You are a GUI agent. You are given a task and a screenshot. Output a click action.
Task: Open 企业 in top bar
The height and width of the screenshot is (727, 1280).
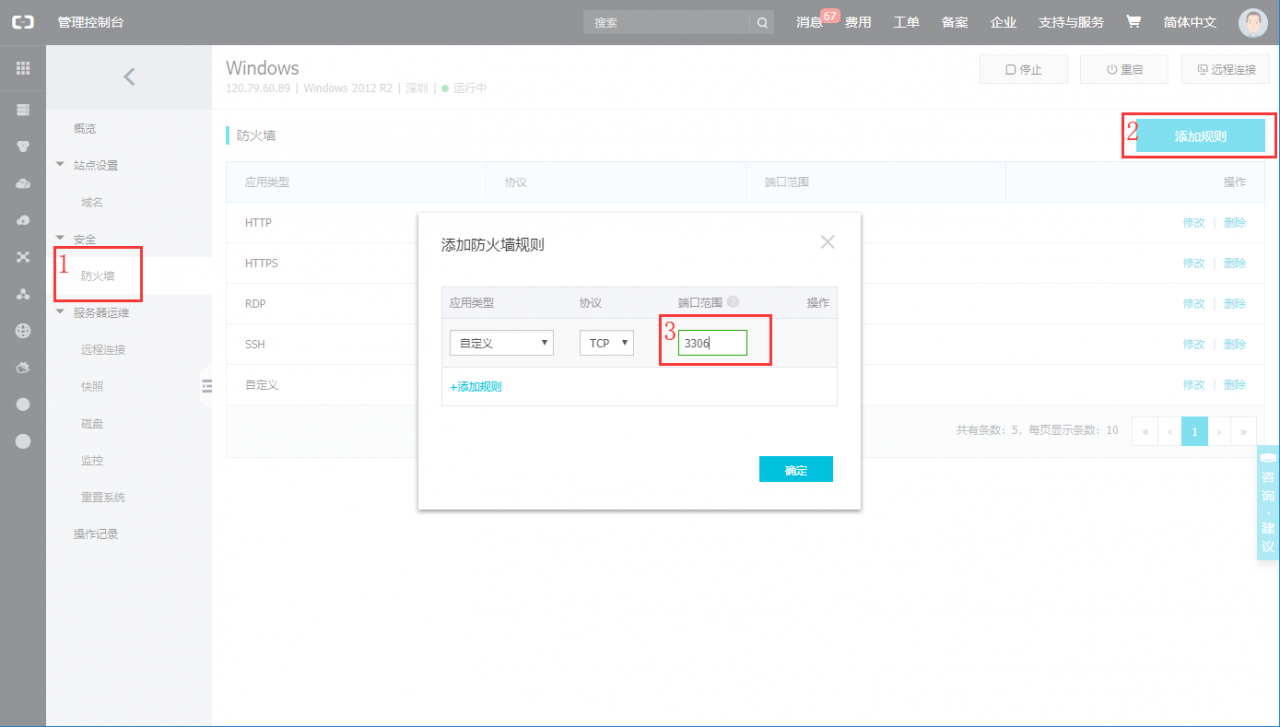[x=1003, y=22]
